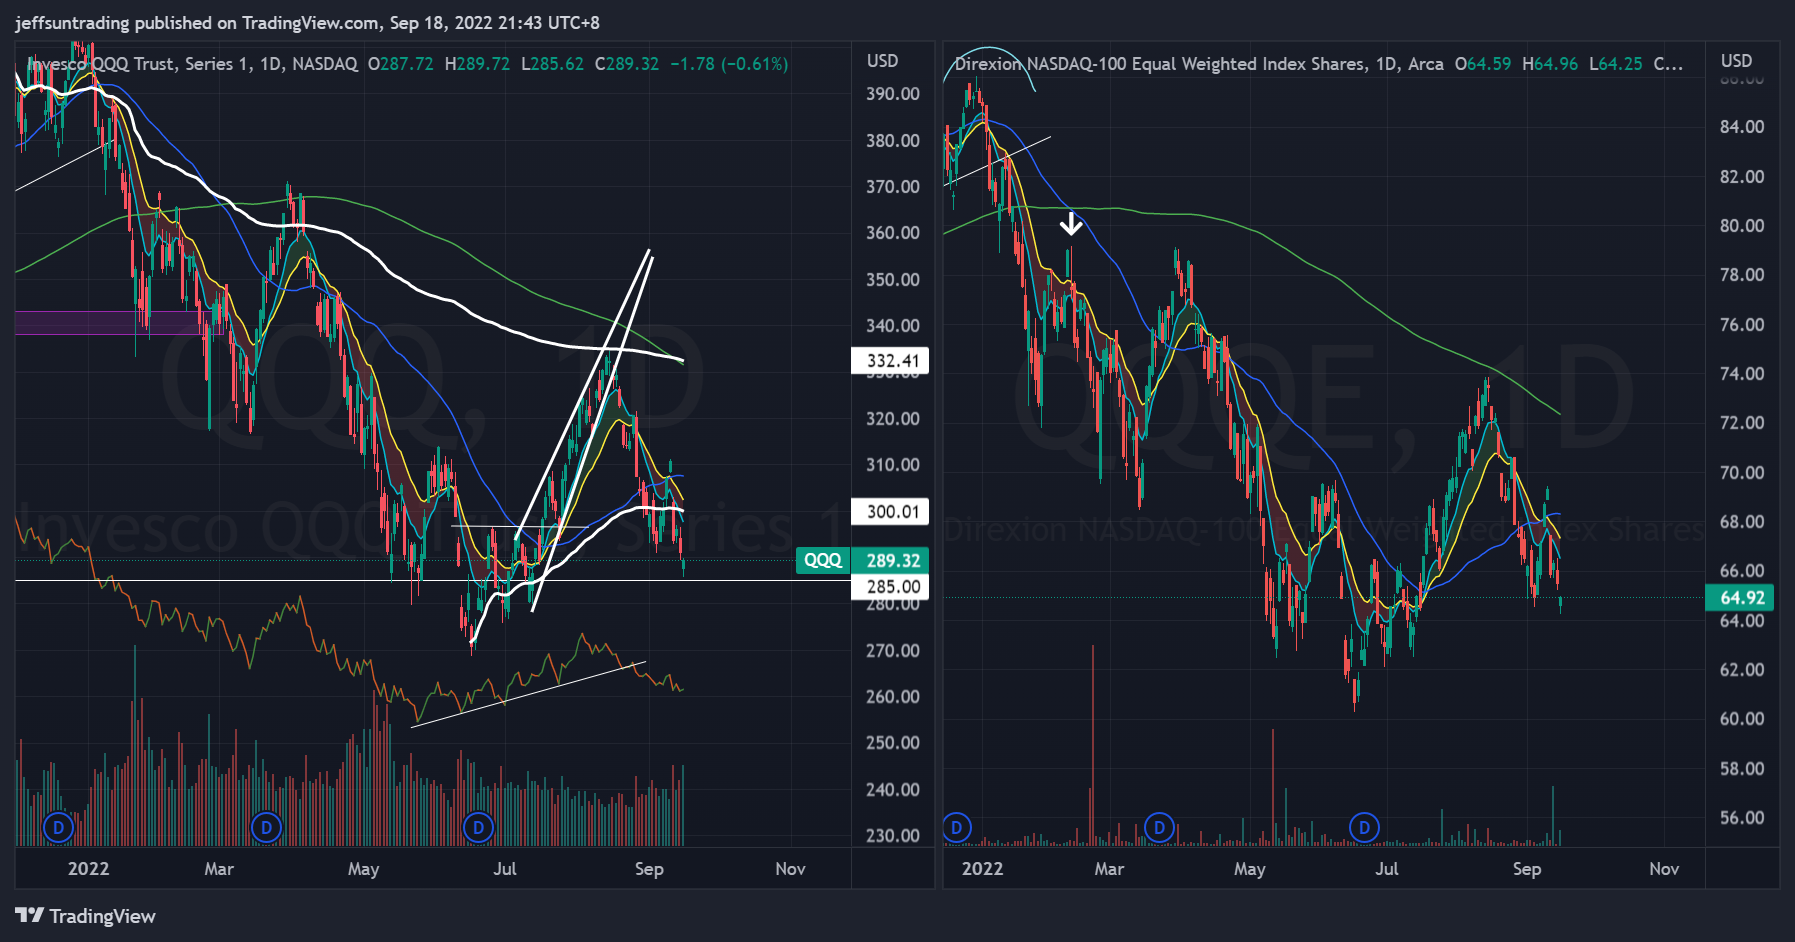Screen dimensions: 1795x942
Task: Click the 380.00 price axis label
Action: coord(893,141)
